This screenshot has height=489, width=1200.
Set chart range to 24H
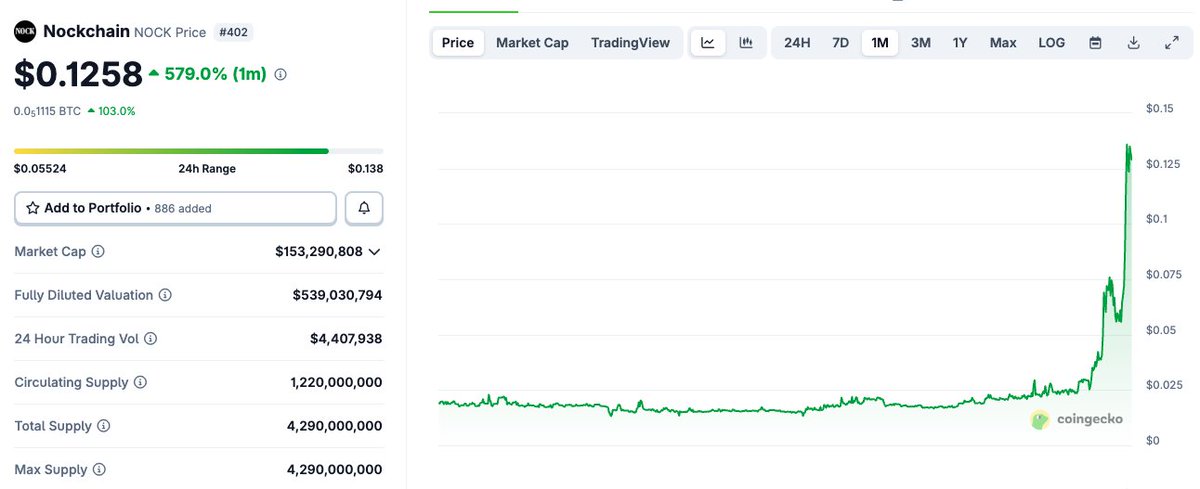tap(797, 43)
